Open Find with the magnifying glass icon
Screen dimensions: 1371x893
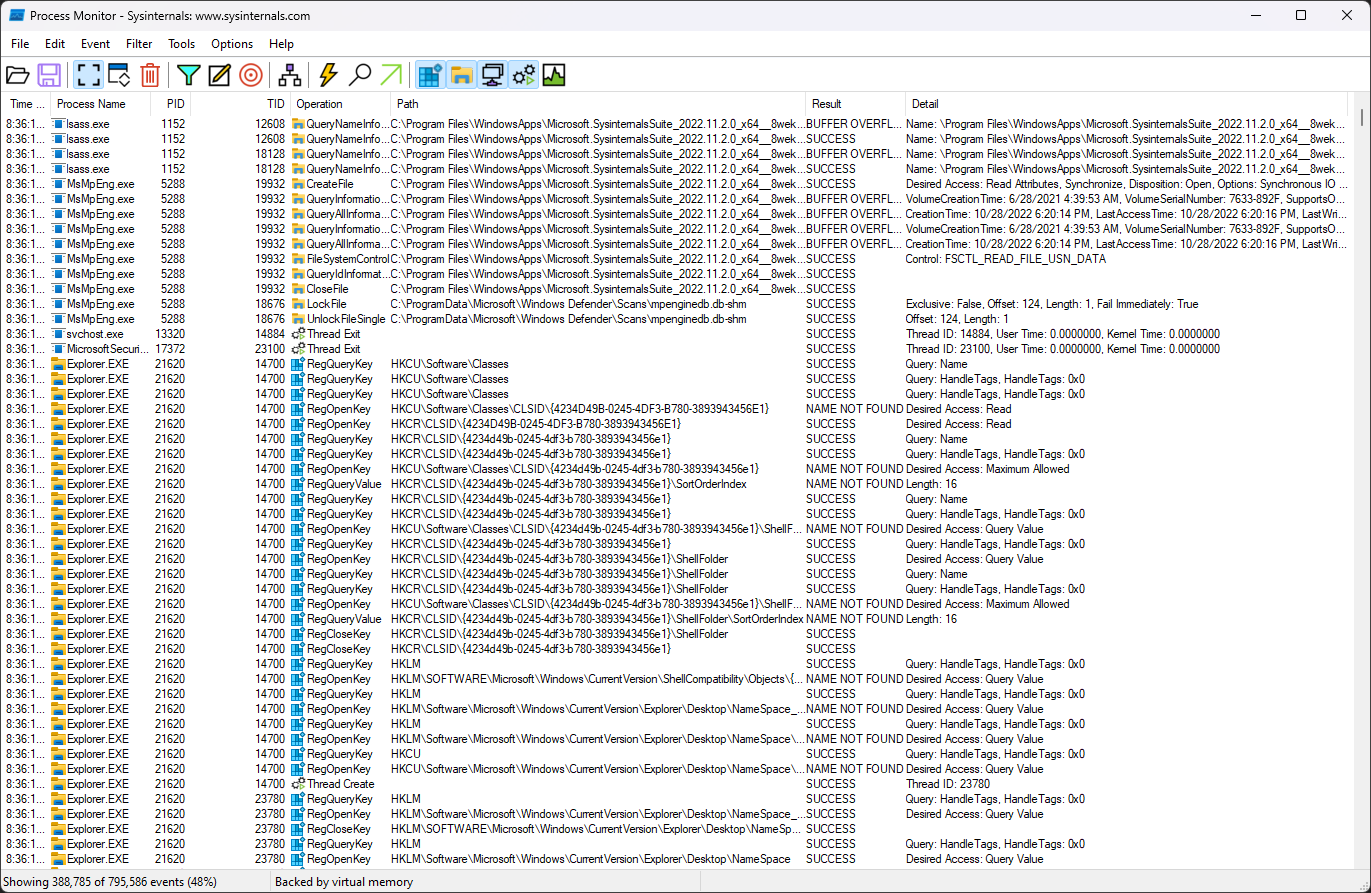click(x=360, y=75)
